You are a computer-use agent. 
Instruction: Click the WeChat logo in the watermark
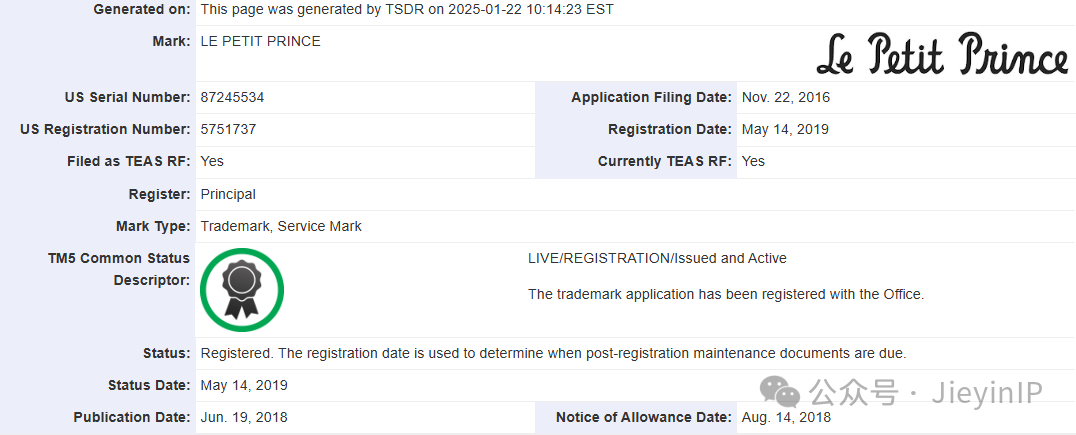780,392
